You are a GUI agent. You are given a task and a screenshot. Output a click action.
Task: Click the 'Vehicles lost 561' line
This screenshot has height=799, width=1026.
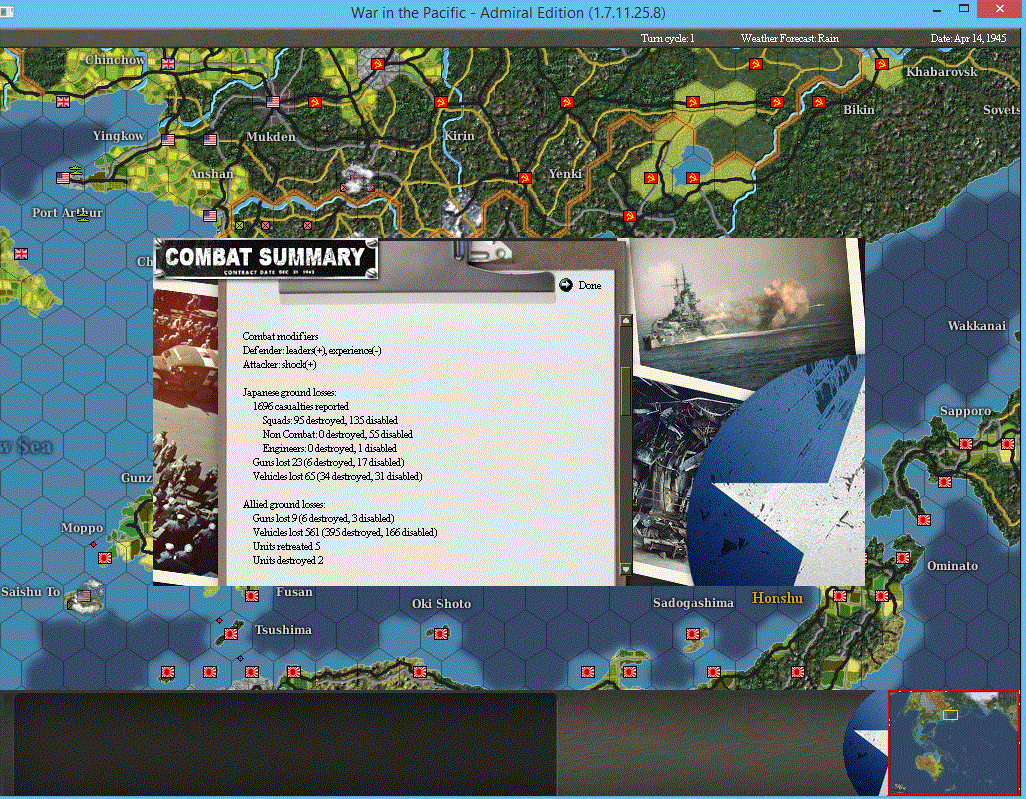[x=345, y=533]
